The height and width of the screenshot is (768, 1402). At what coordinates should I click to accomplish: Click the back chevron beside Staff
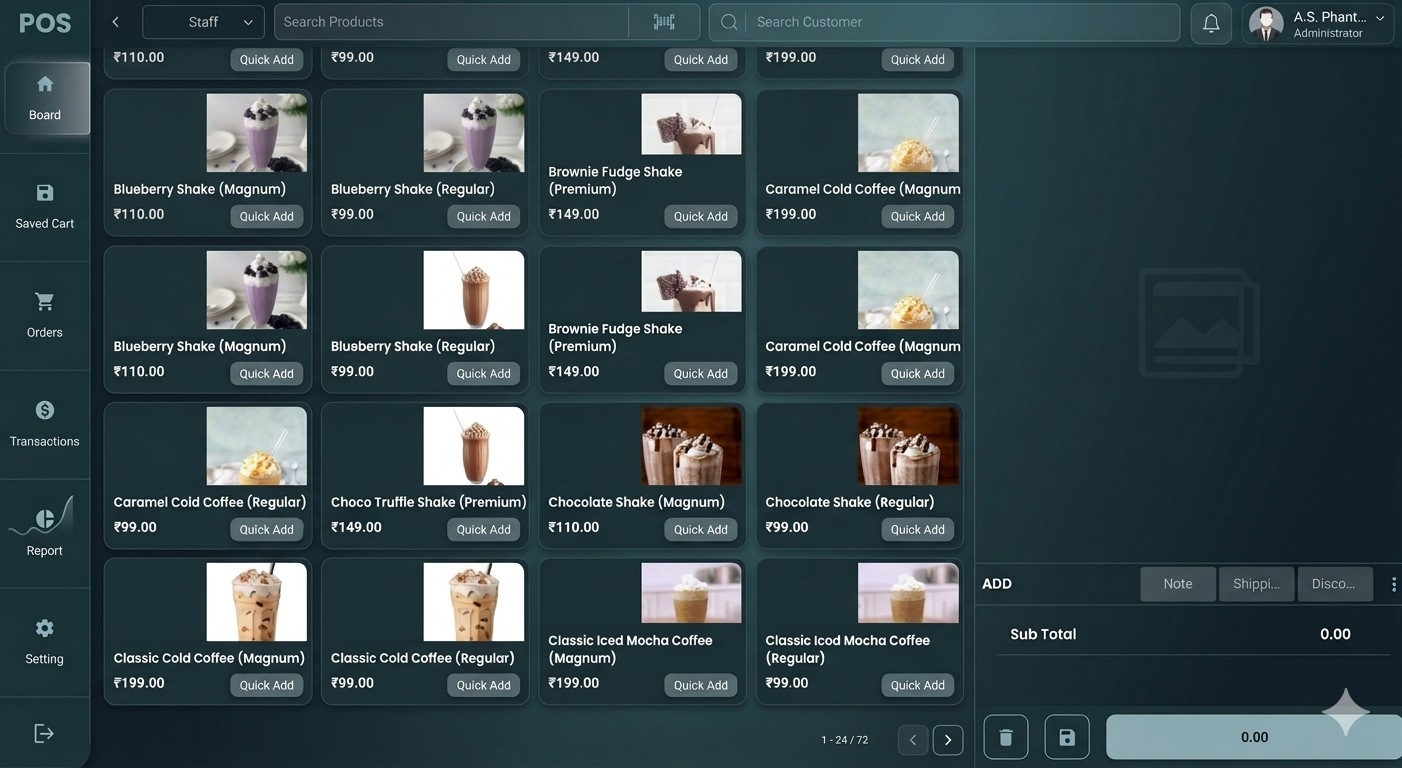pos(116,22)
